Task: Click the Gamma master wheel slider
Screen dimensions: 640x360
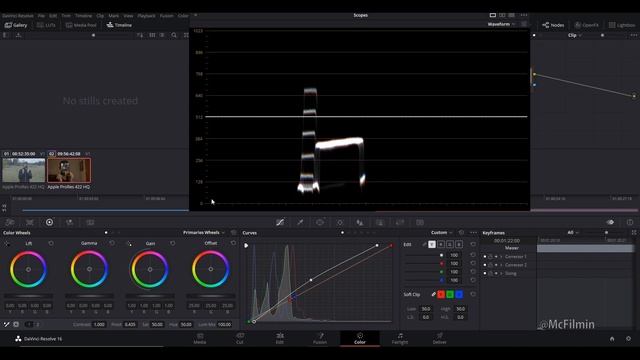Action: click(x=89, y=296)
